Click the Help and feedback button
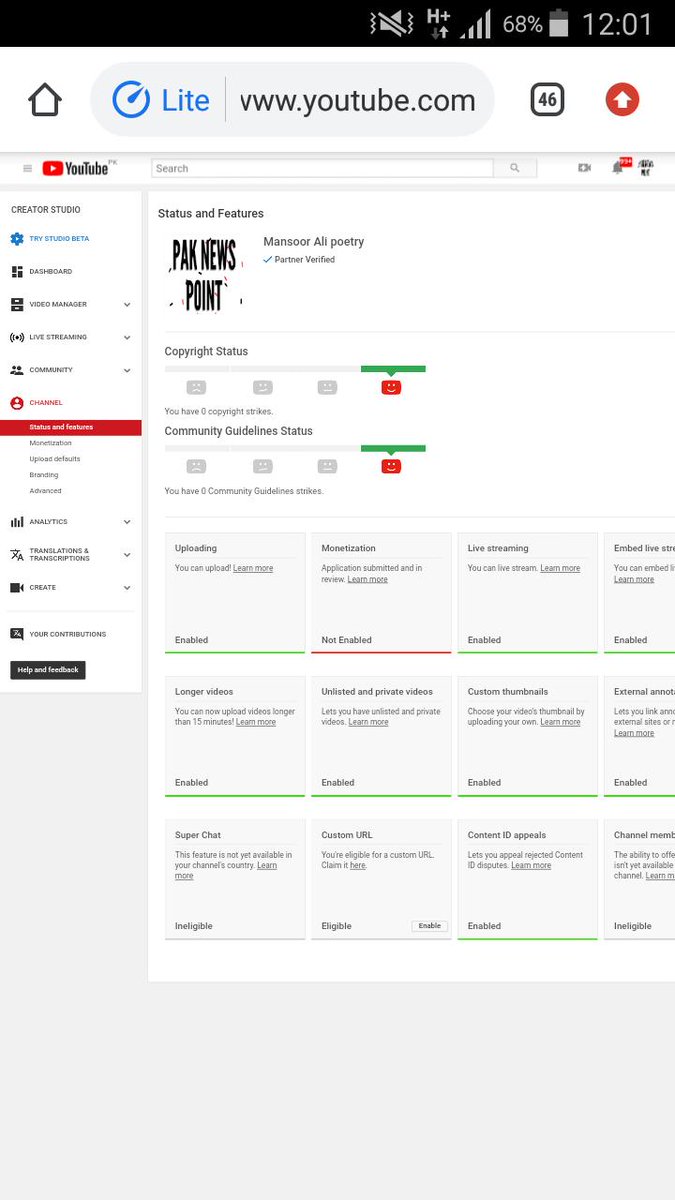Image resolution: width=675 pixels, height=1200 pixels. coord(48,670)
